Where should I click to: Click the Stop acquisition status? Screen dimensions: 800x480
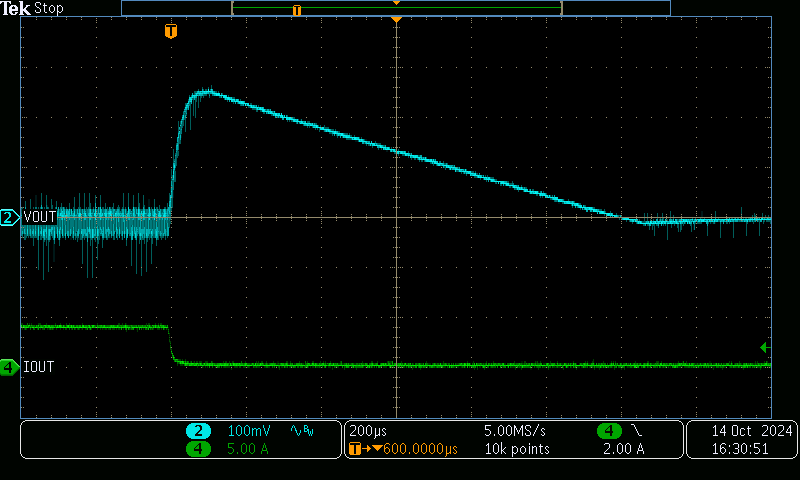click(48, 8)
